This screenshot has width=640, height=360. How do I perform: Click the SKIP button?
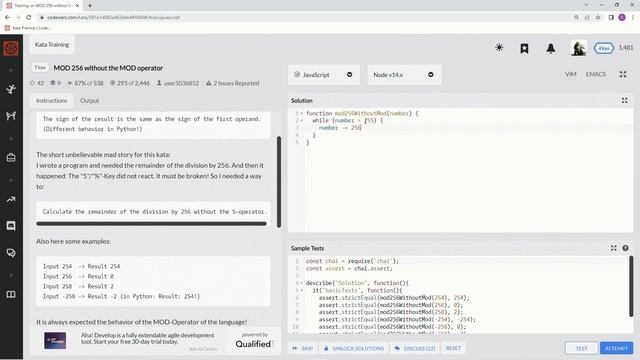[x=303, y=348]
